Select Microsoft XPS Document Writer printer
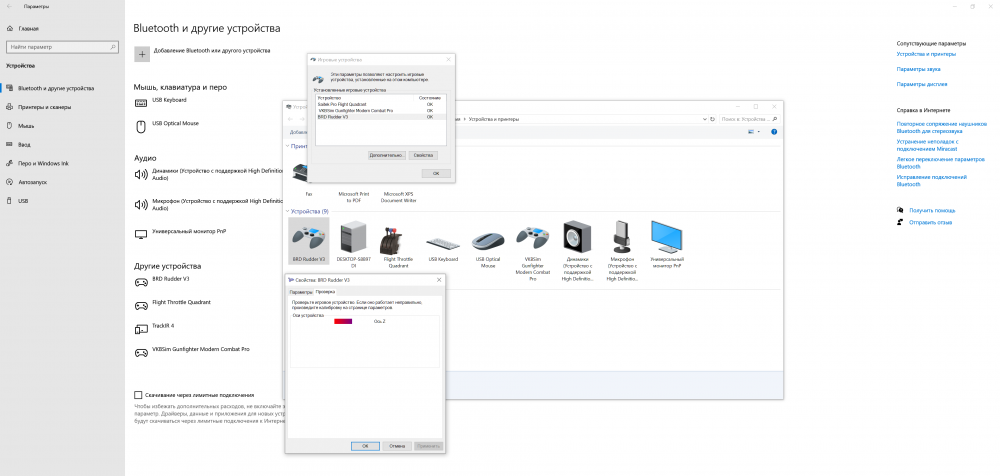The height and width of the screenshot is (476, 1000). [400, 196]
